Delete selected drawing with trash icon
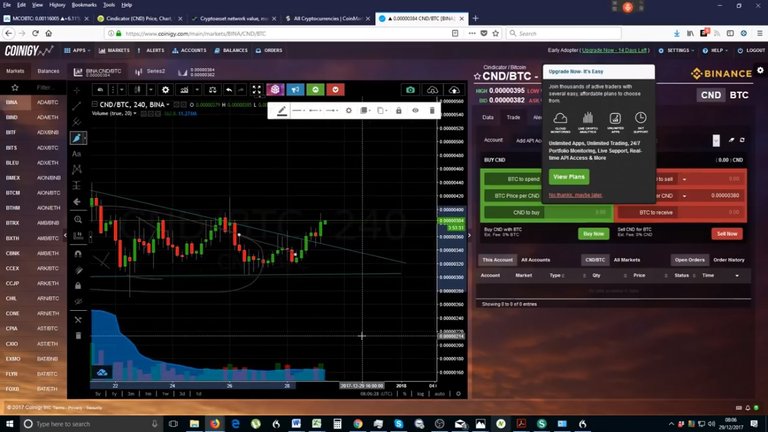 pos(432,111)
